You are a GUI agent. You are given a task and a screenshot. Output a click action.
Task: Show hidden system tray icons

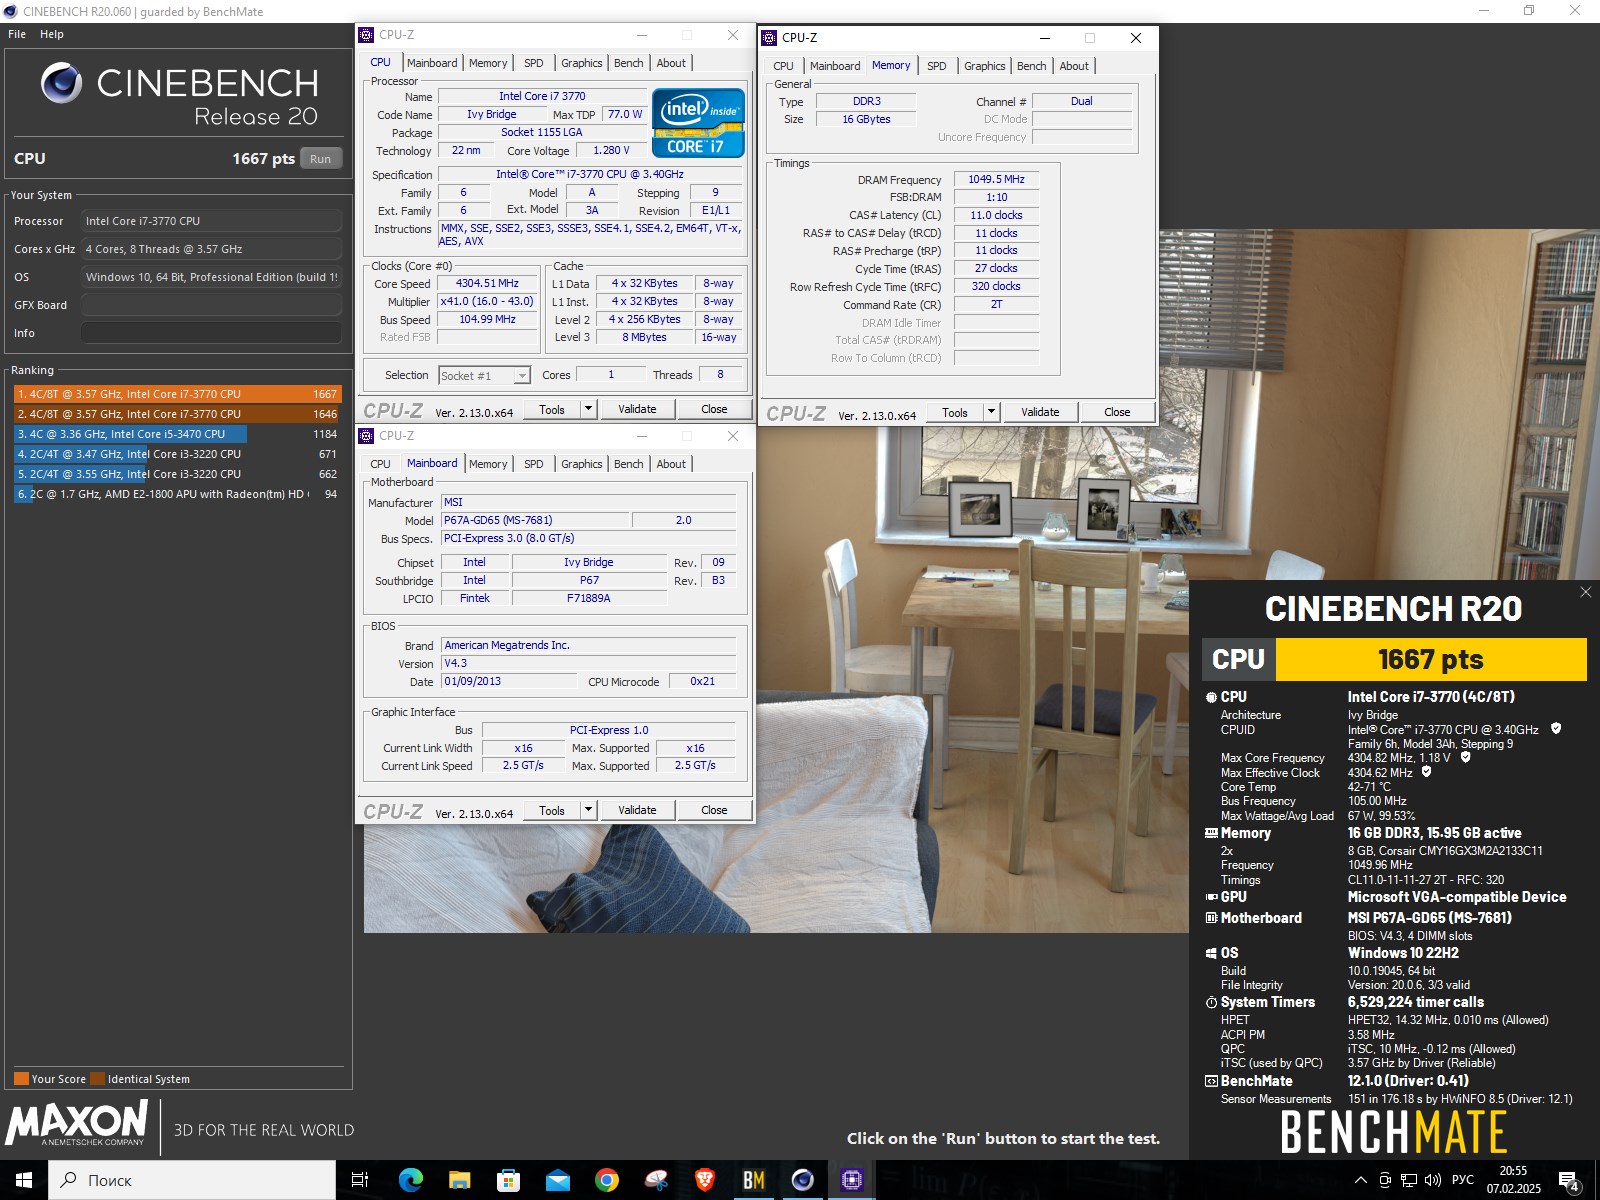click(1360, 1180)
